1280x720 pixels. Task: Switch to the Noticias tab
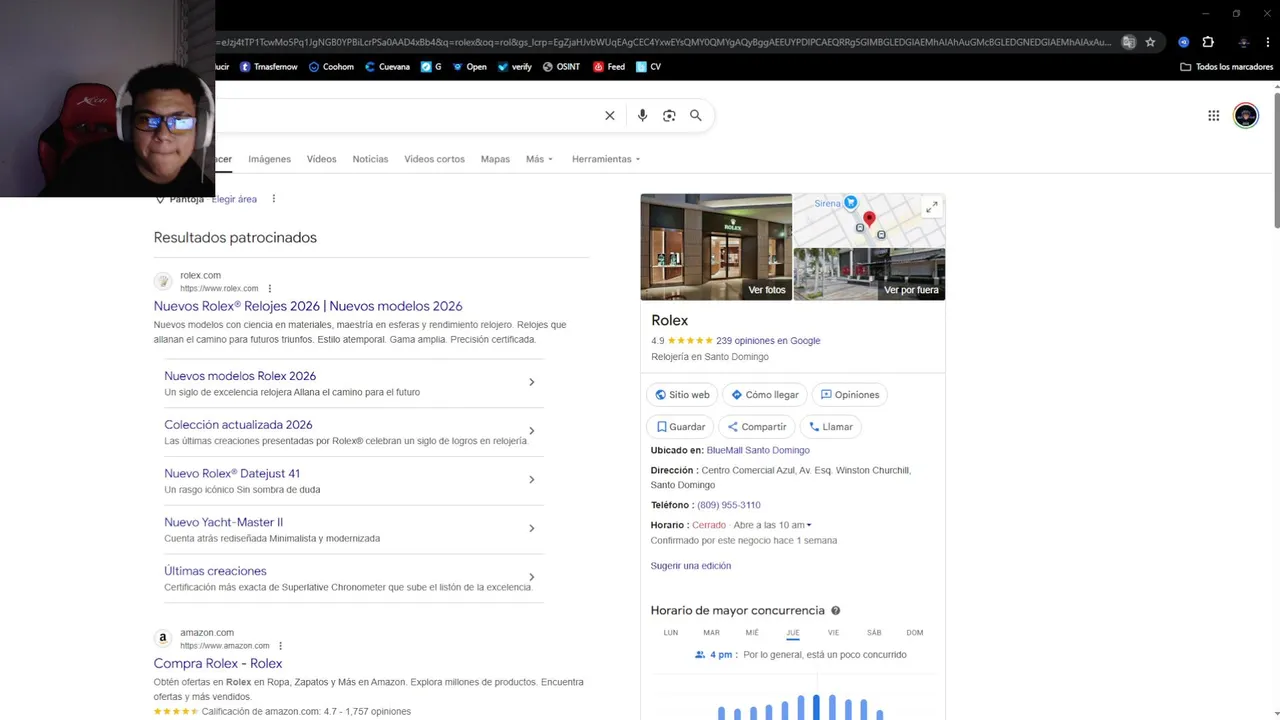(x=370, y=159)
